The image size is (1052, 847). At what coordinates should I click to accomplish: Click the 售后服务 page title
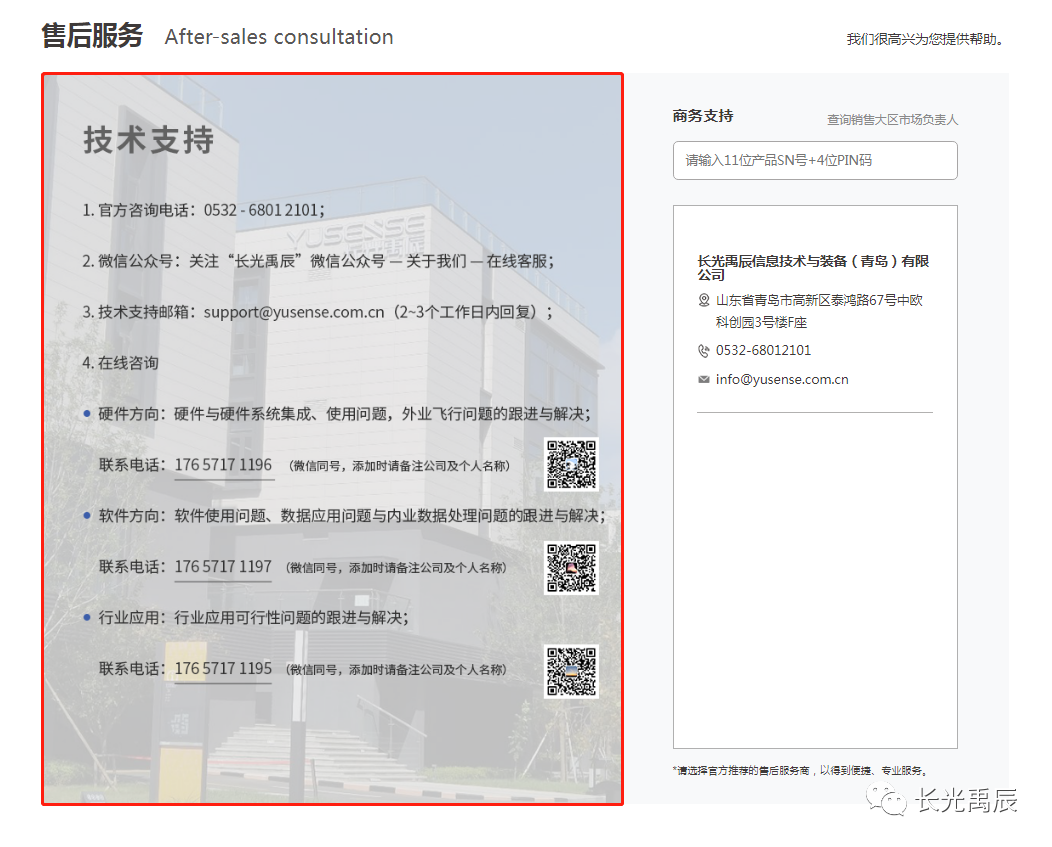pyautogui.click(x=92, y=37)
